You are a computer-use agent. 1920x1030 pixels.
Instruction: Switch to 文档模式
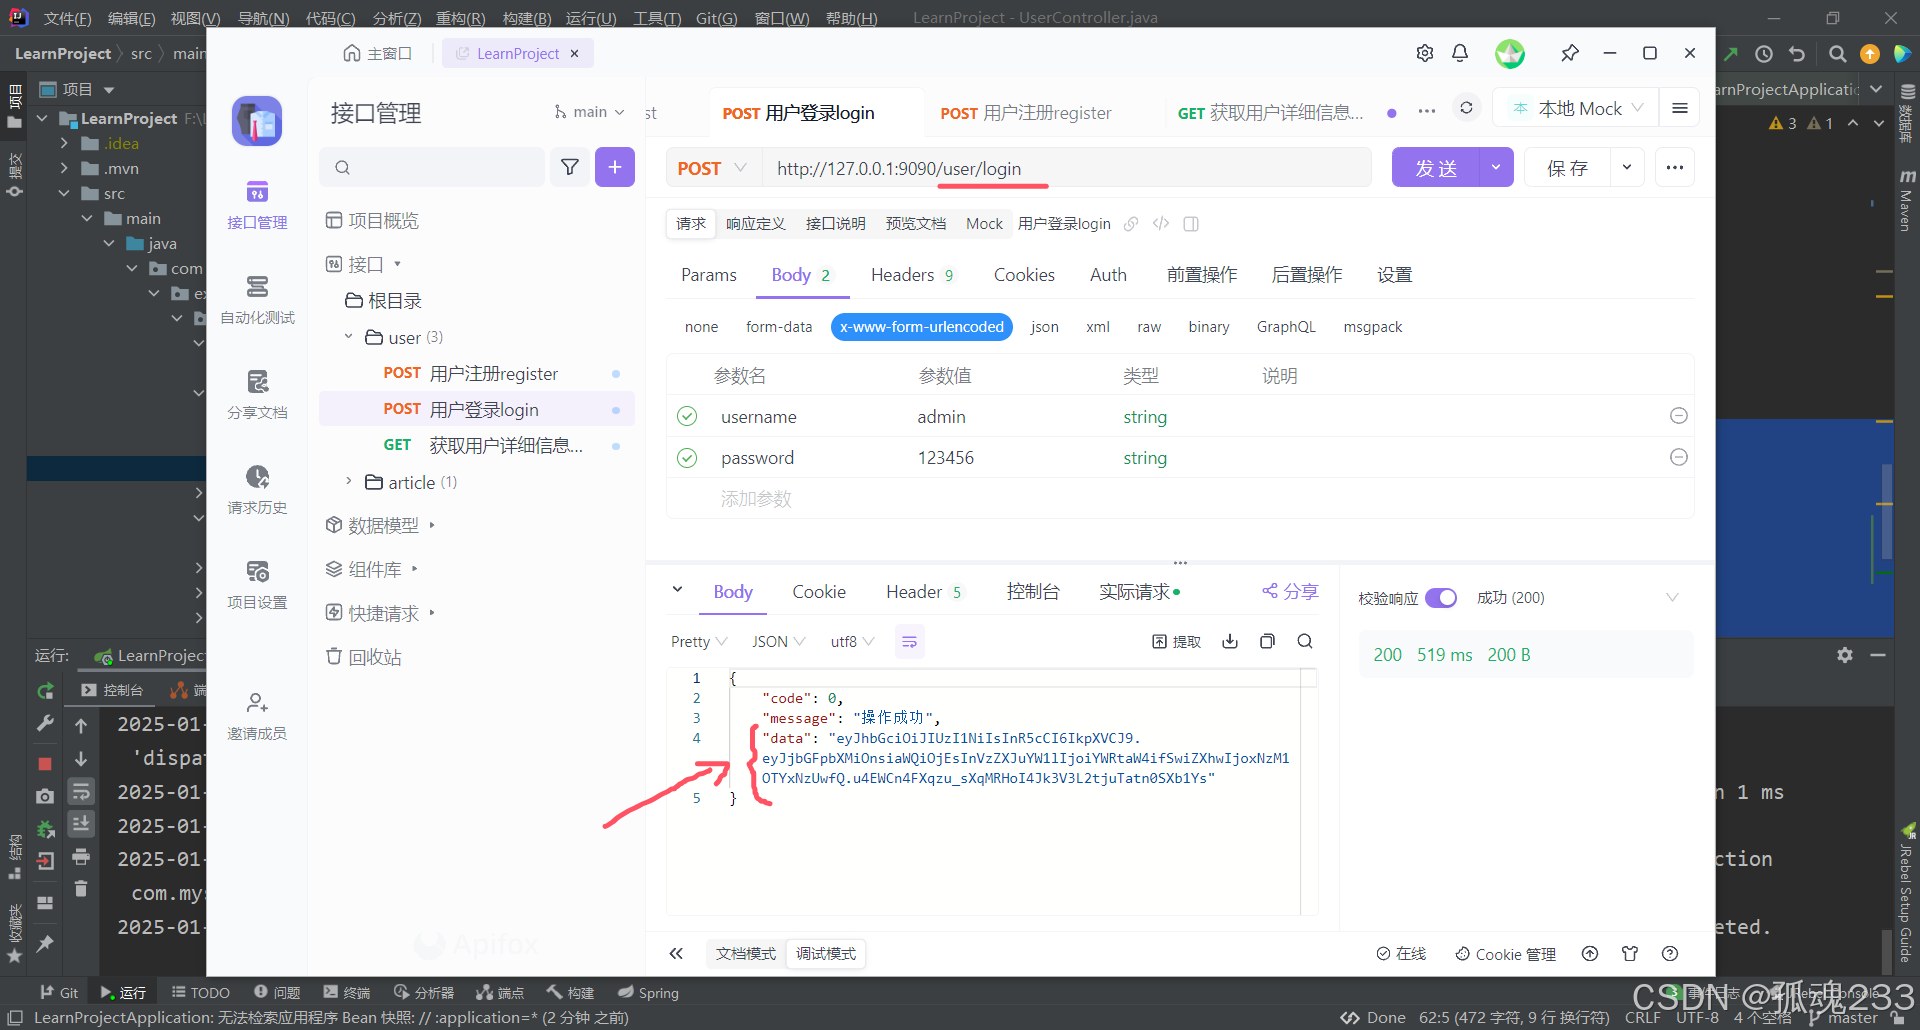coord(746,953)
